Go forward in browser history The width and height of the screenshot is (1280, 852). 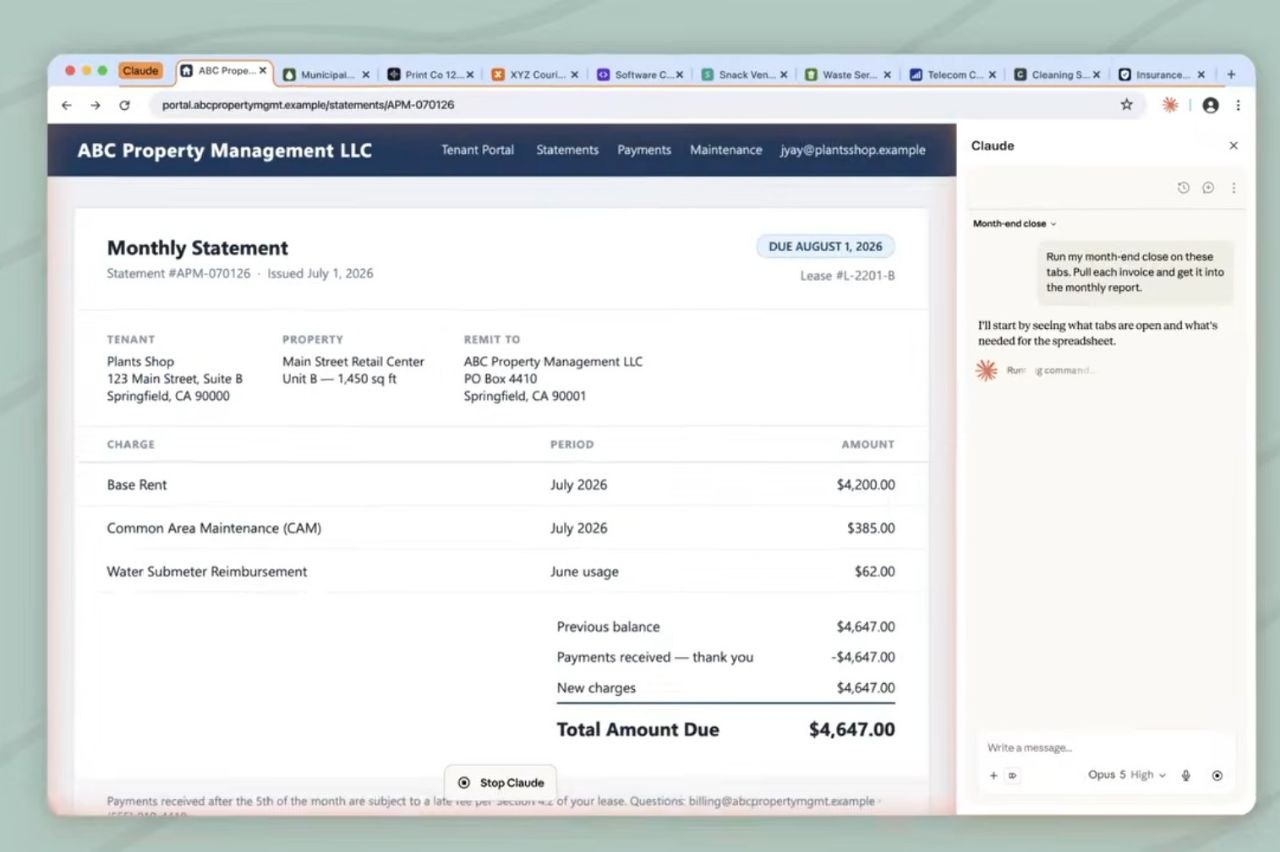coord(95,105)
